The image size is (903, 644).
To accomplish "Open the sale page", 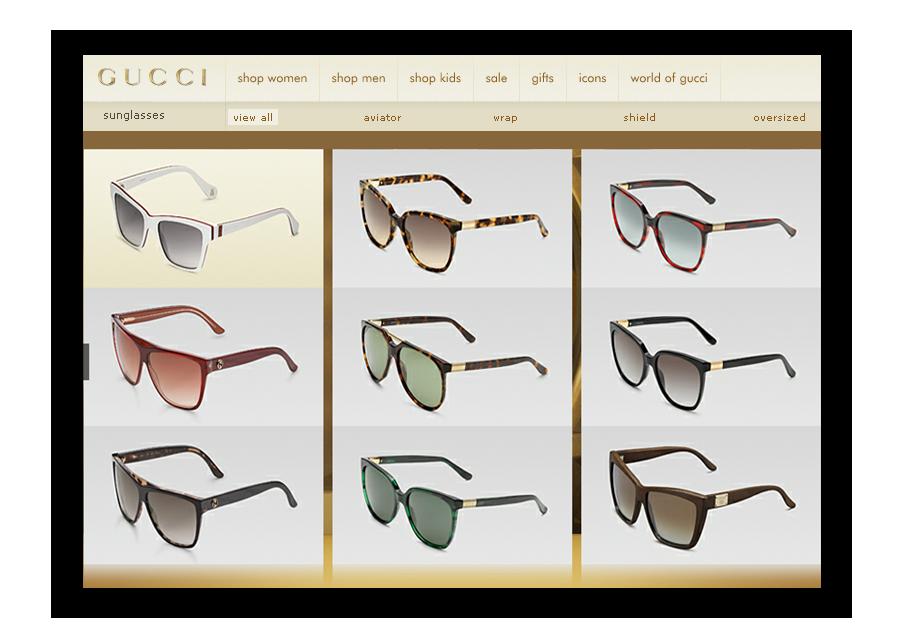I will point(496,78).
